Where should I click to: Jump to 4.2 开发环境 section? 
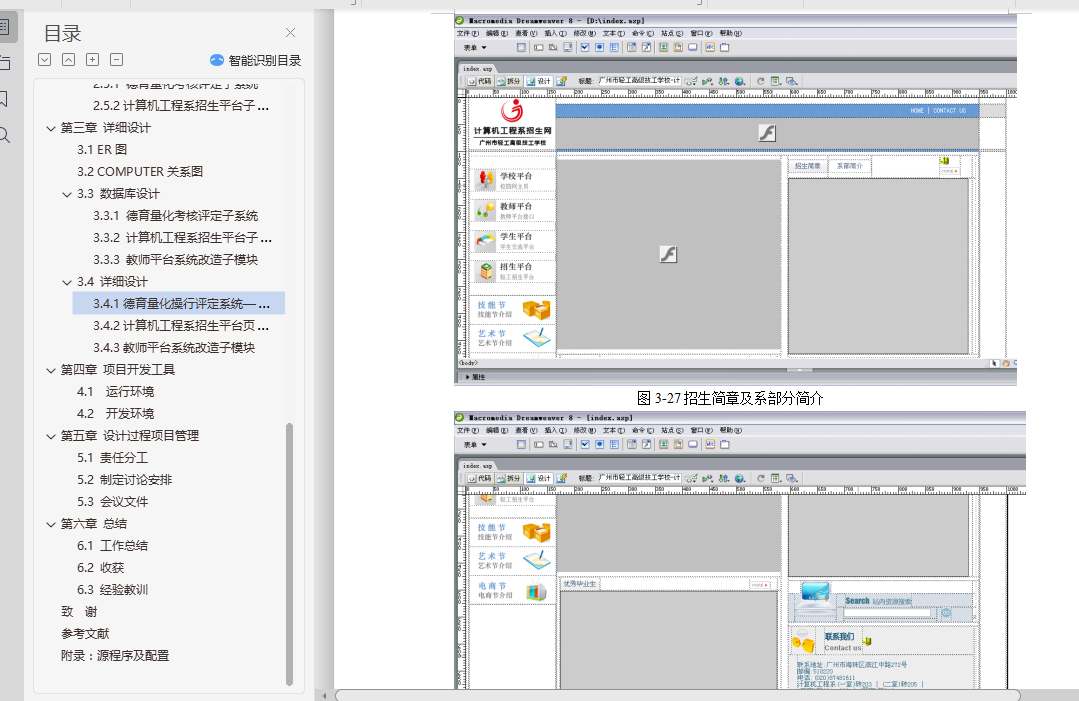pyautogui.click(x=116, y=414)
